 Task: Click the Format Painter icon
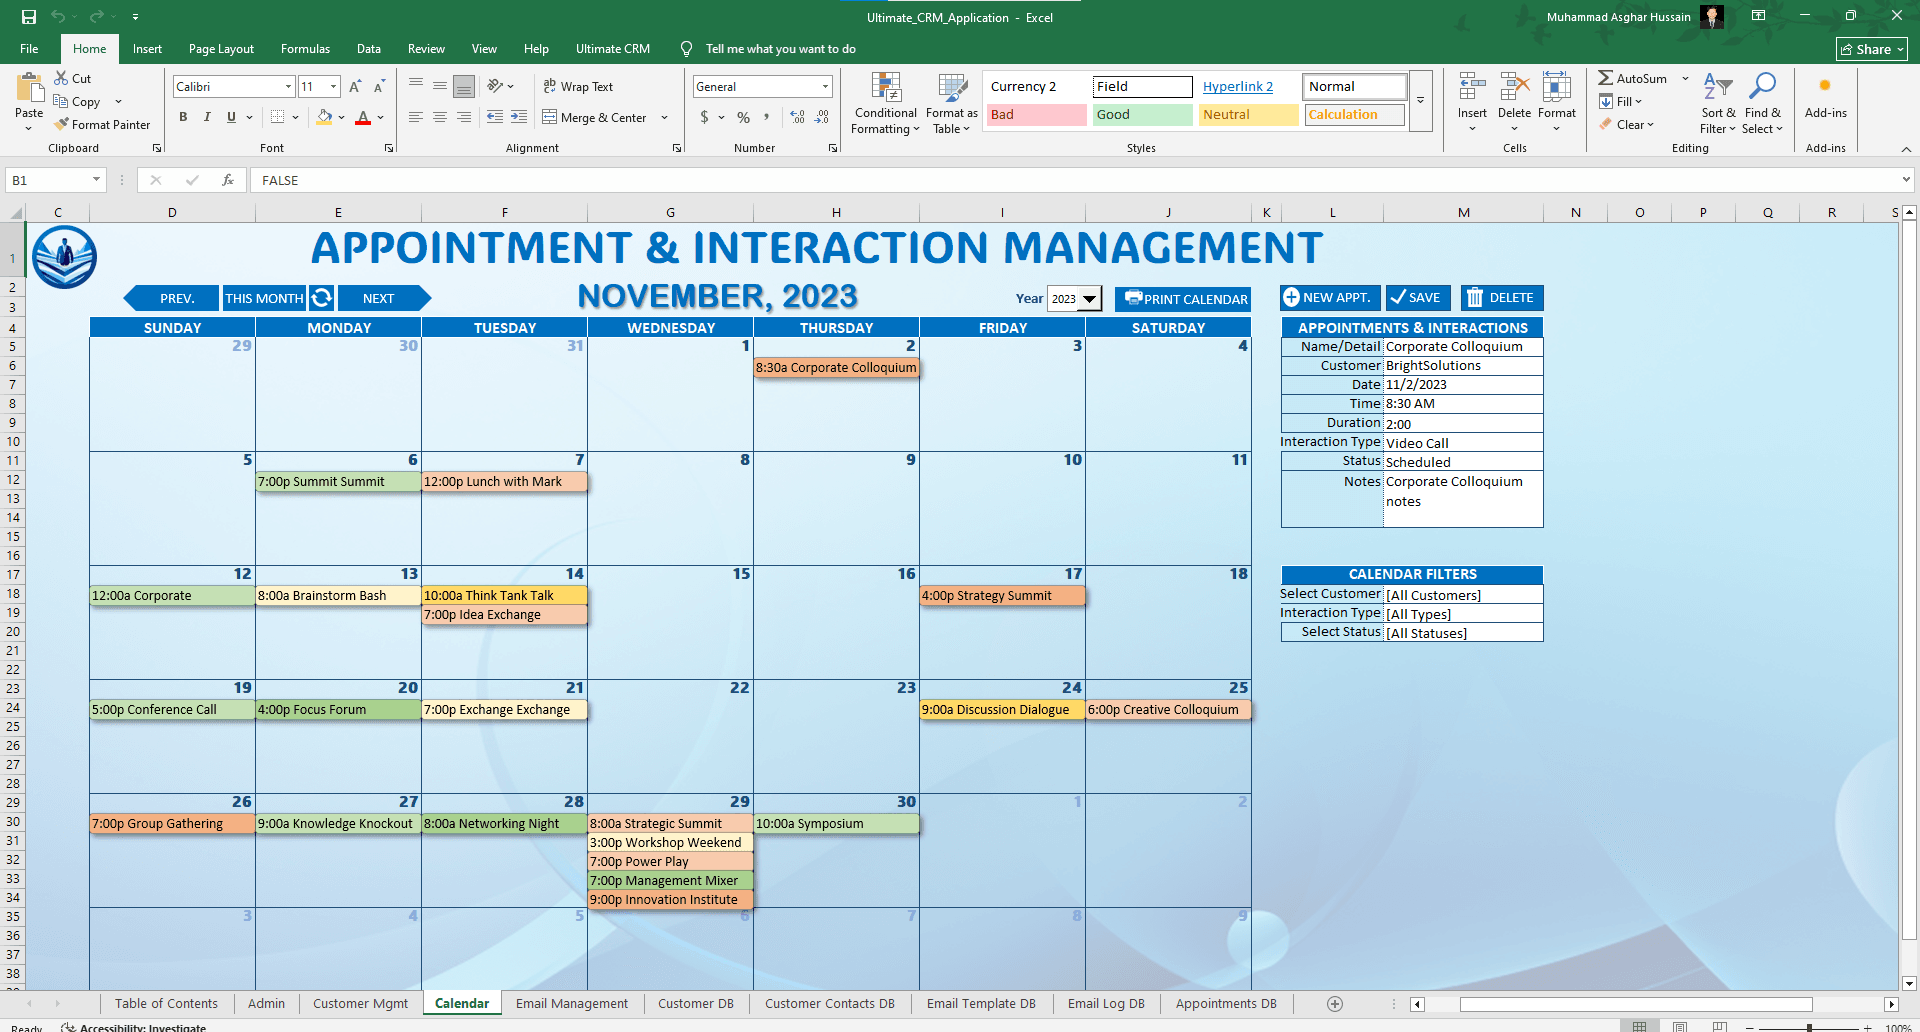coord(63,125)
